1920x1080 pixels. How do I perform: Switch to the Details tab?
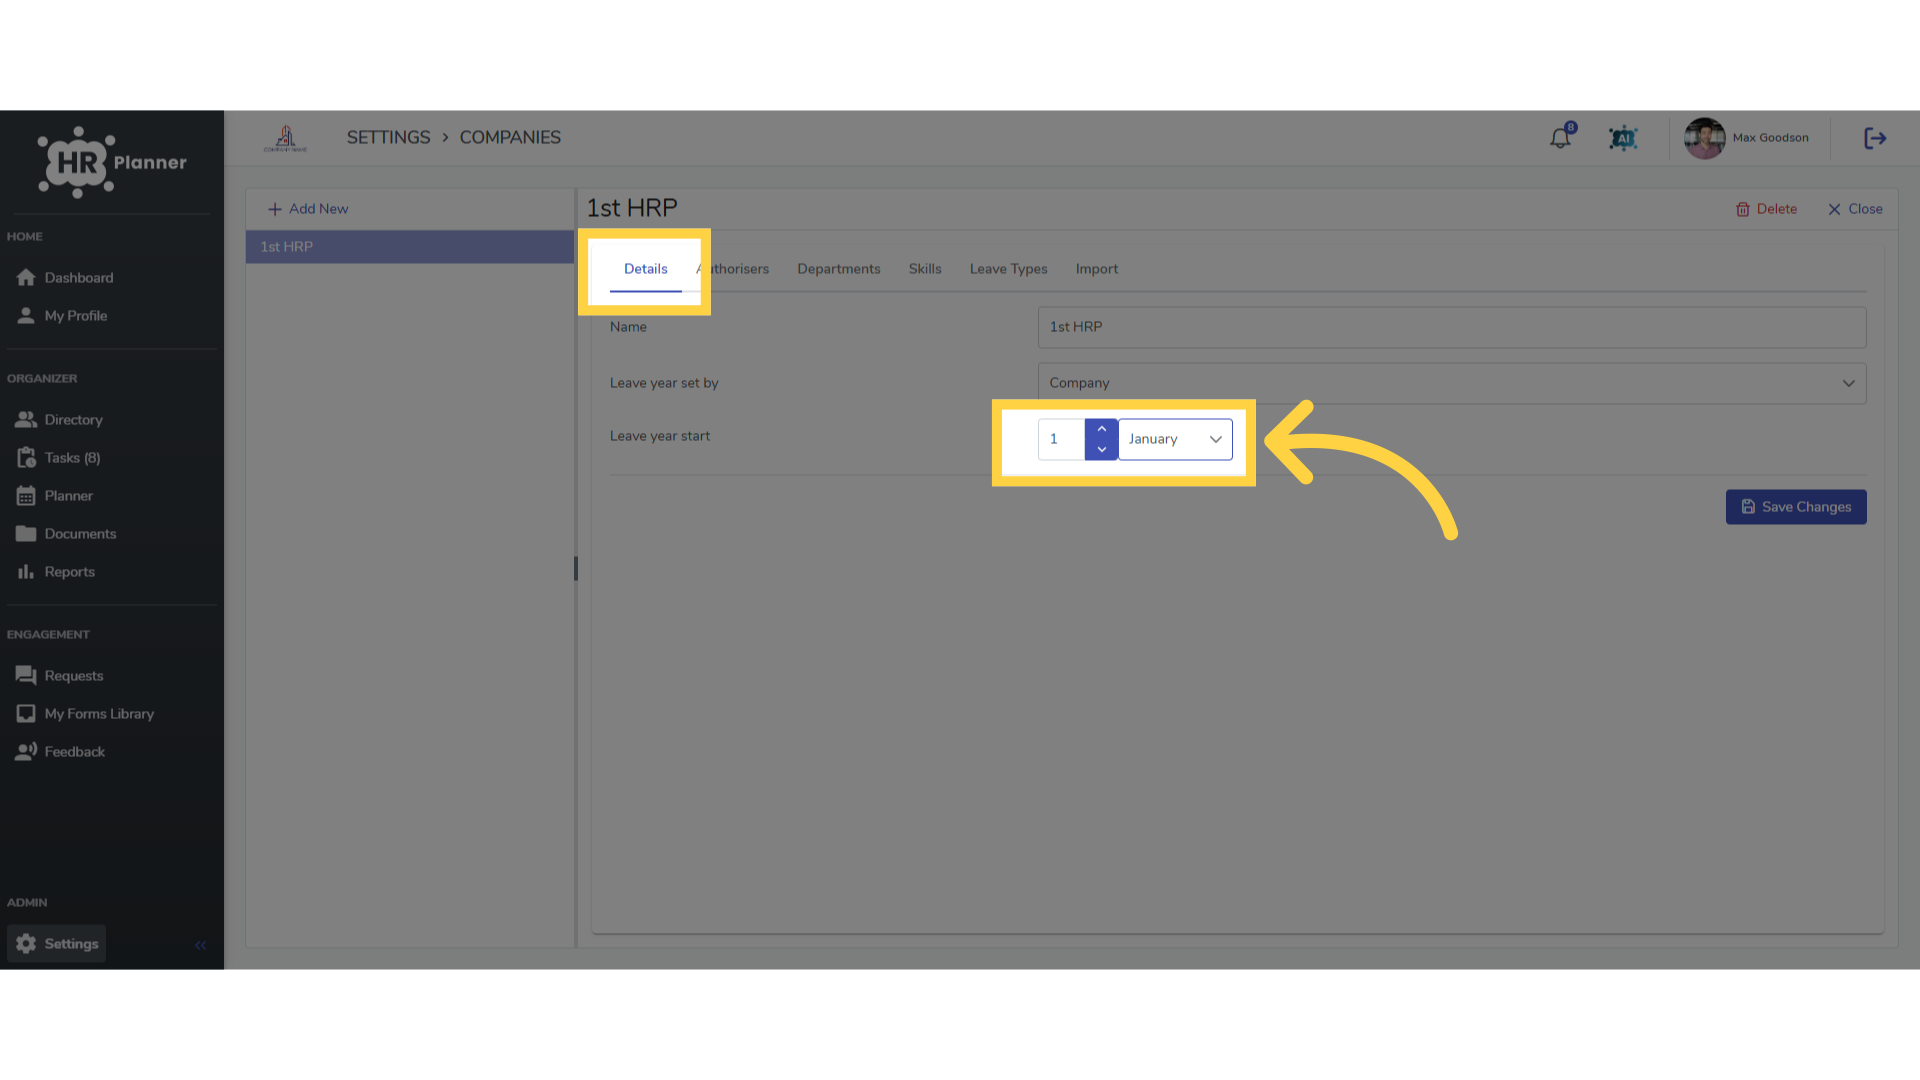pos(646,269)
